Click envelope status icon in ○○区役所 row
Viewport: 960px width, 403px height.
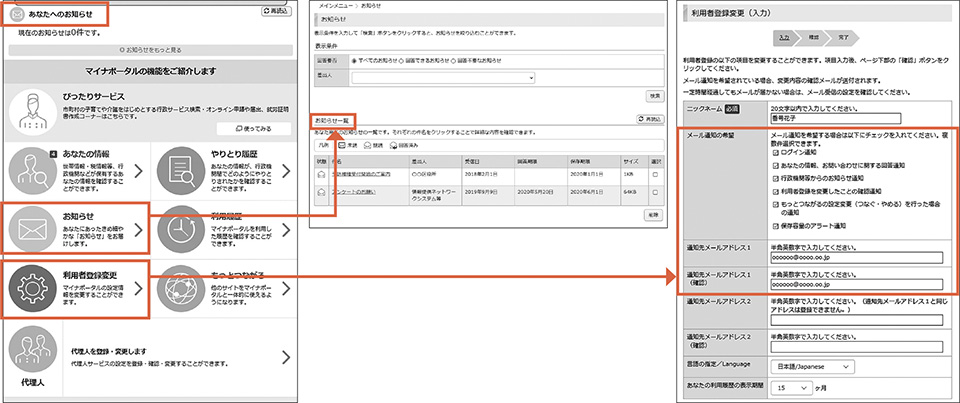point(321,174)
